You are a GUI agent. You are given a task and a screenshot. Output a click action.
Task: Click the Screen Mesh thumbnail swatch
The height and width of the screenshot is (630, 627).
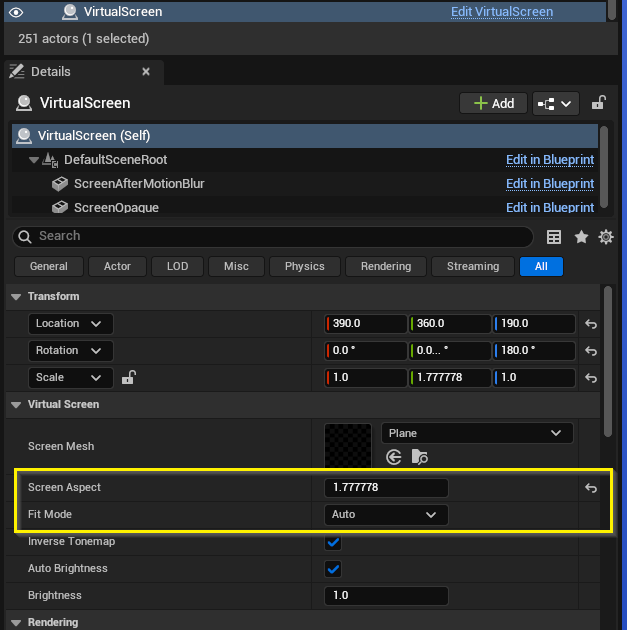(x=347, y=445)
